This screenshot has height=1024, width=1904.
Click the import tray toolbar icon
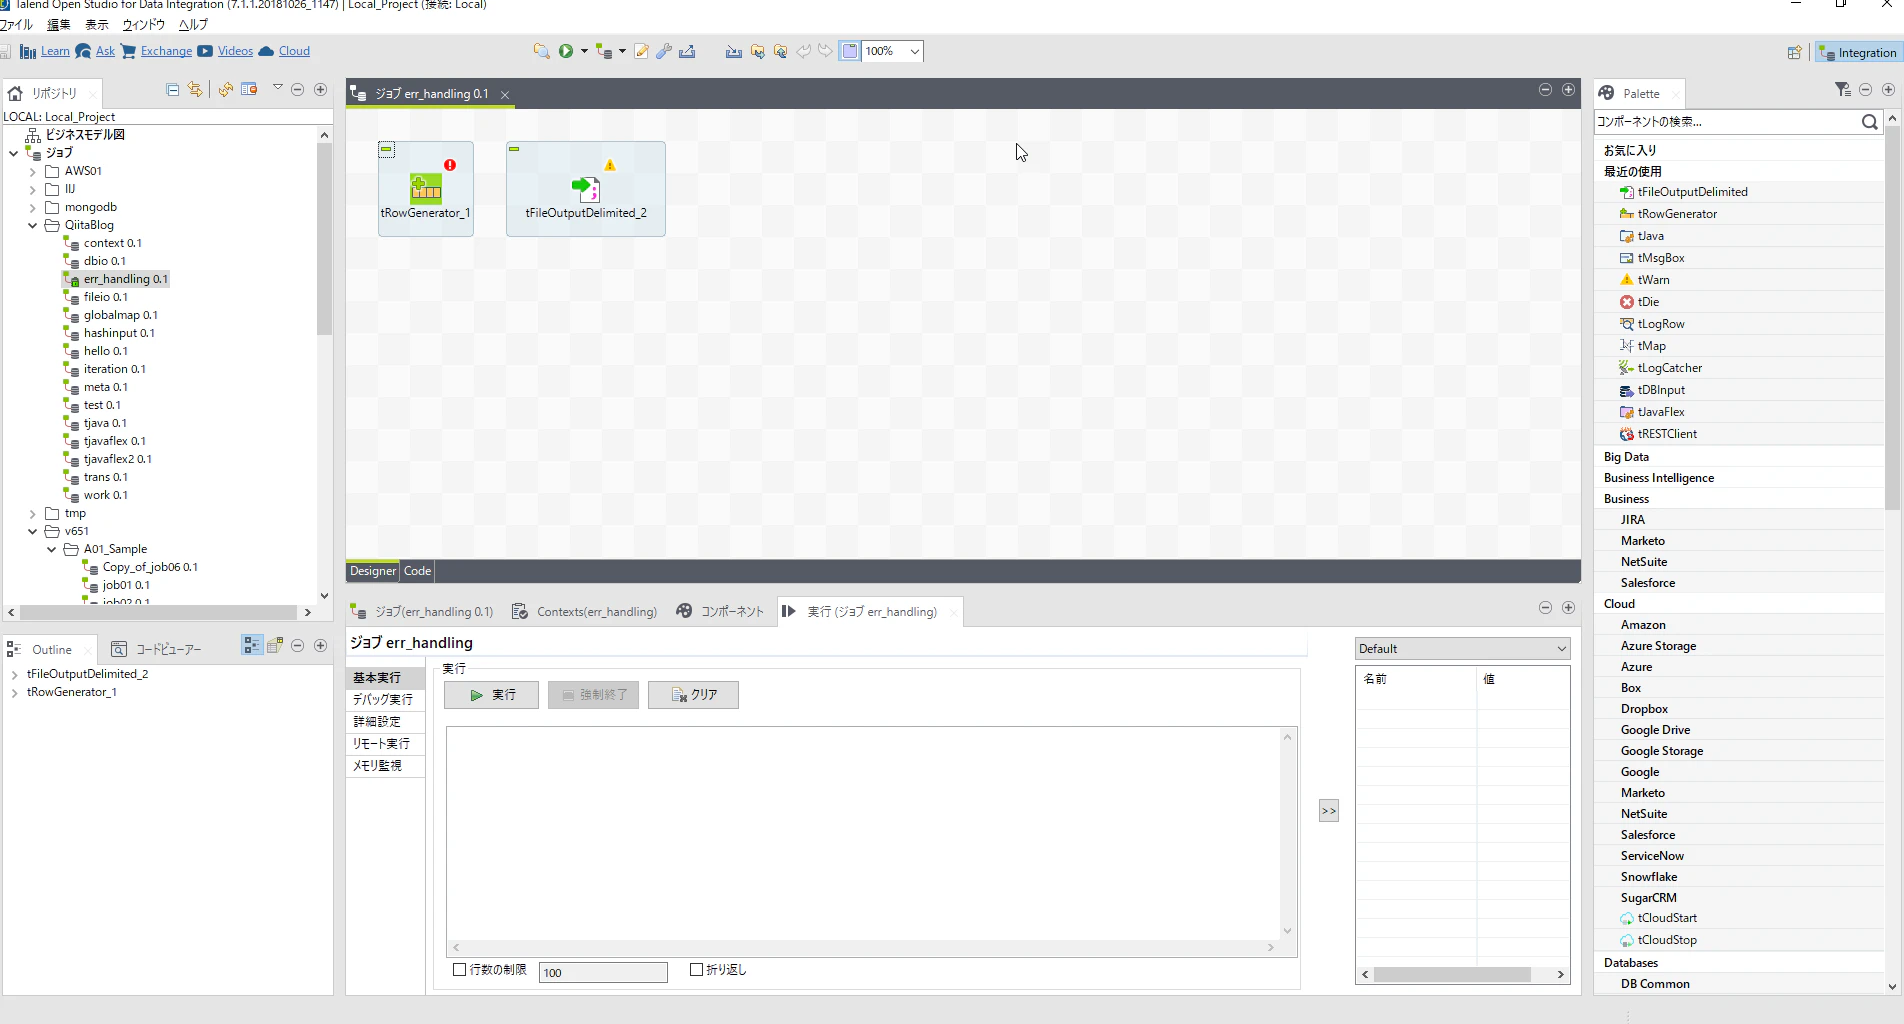[734, 51]
